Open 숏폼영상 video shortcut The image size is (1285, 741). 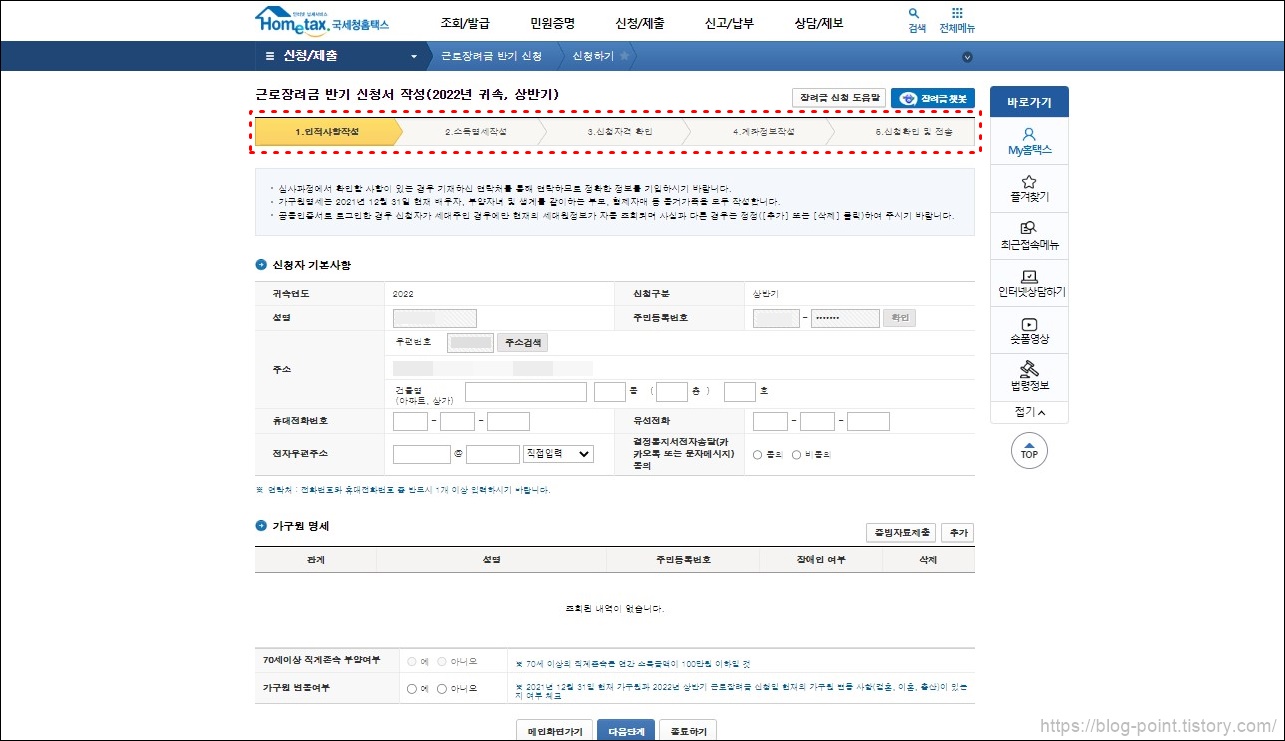pos(1029,330)
